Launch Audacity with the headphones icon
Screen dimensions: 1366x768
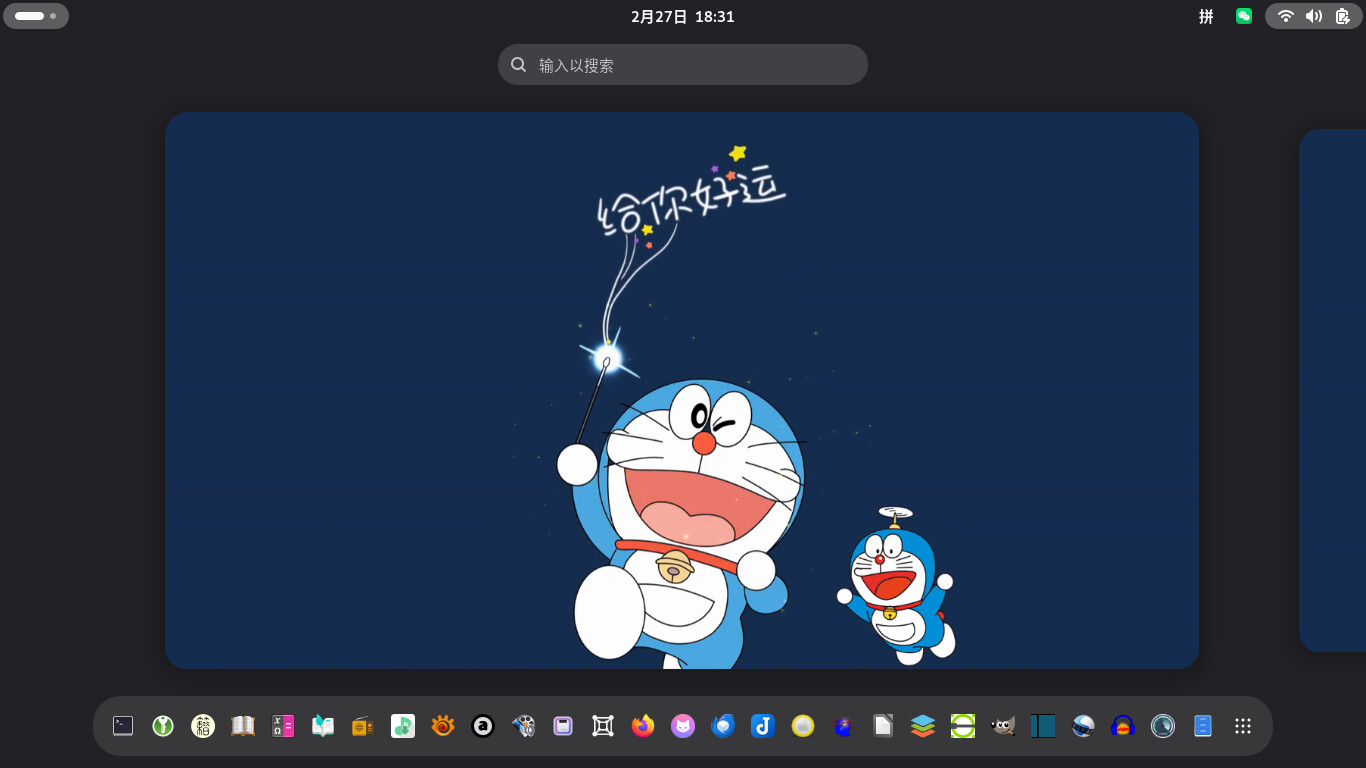point(1123,726)
